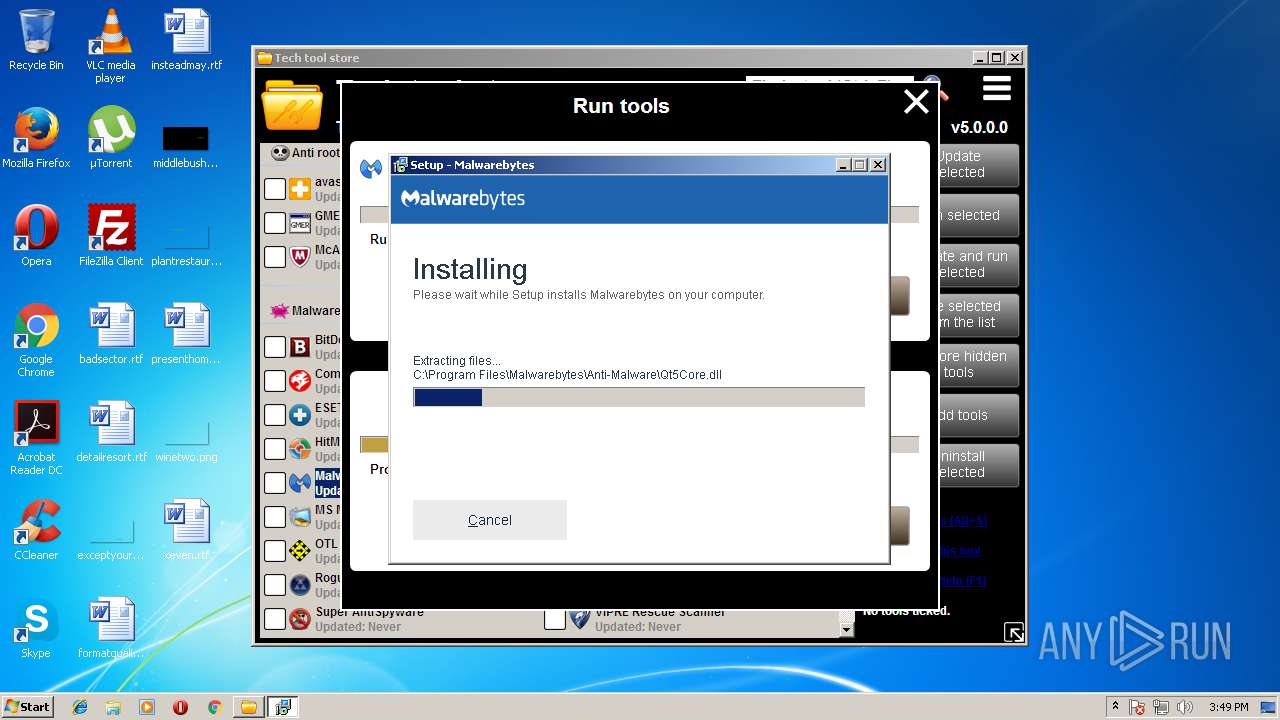Tick the Malwarebytes tool checkbox

click(275, 483)
